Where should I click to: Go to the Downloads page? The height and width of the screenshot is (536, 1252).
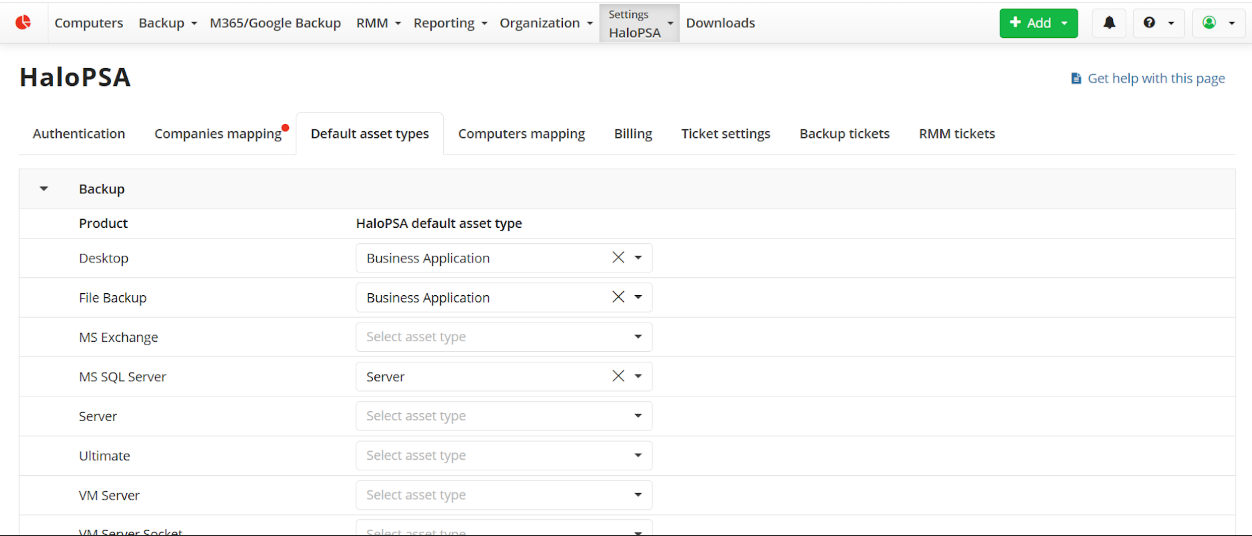coord(720,23)
